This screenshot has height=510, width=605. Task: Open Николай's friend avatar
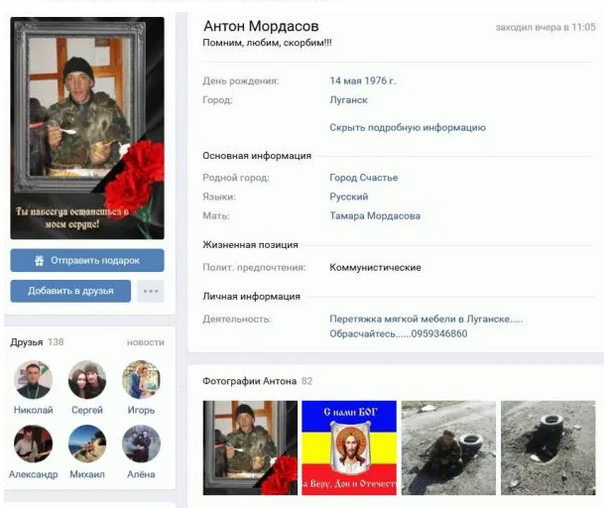point(33,381)
